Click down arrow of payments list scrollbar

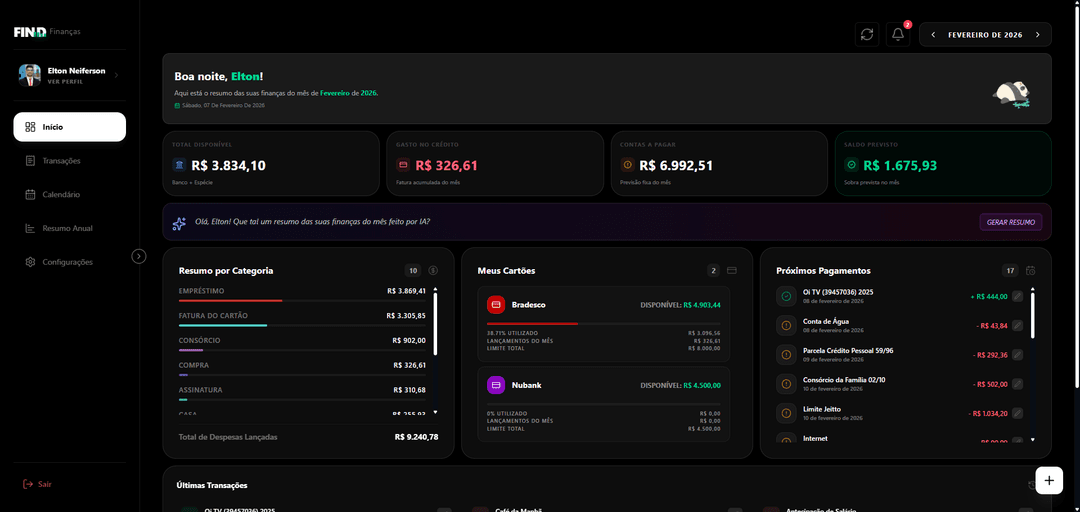tap(1032, 439)
